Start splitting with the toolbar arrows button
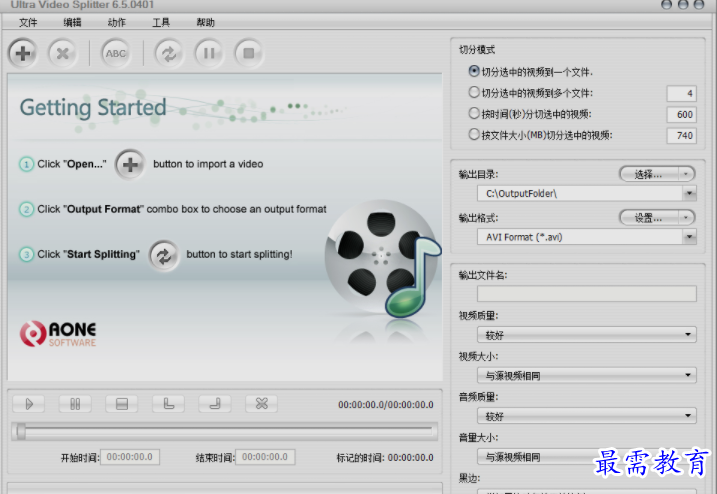 point(169,53)
